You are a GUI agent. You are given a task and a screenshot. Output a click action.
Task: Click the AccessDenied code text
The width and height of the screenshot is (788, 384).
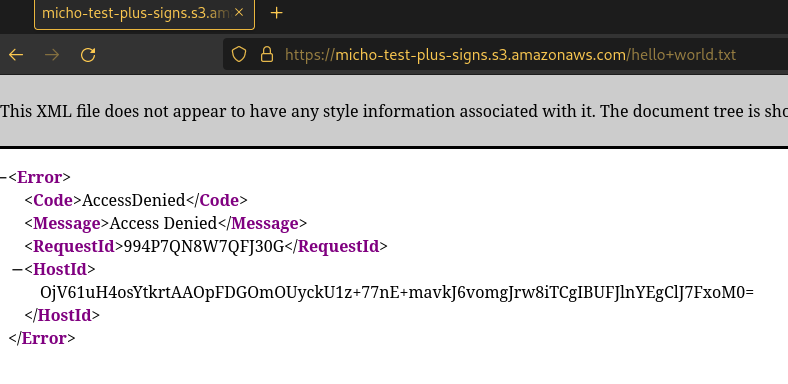pyautogui.click(x=134, y=200)
